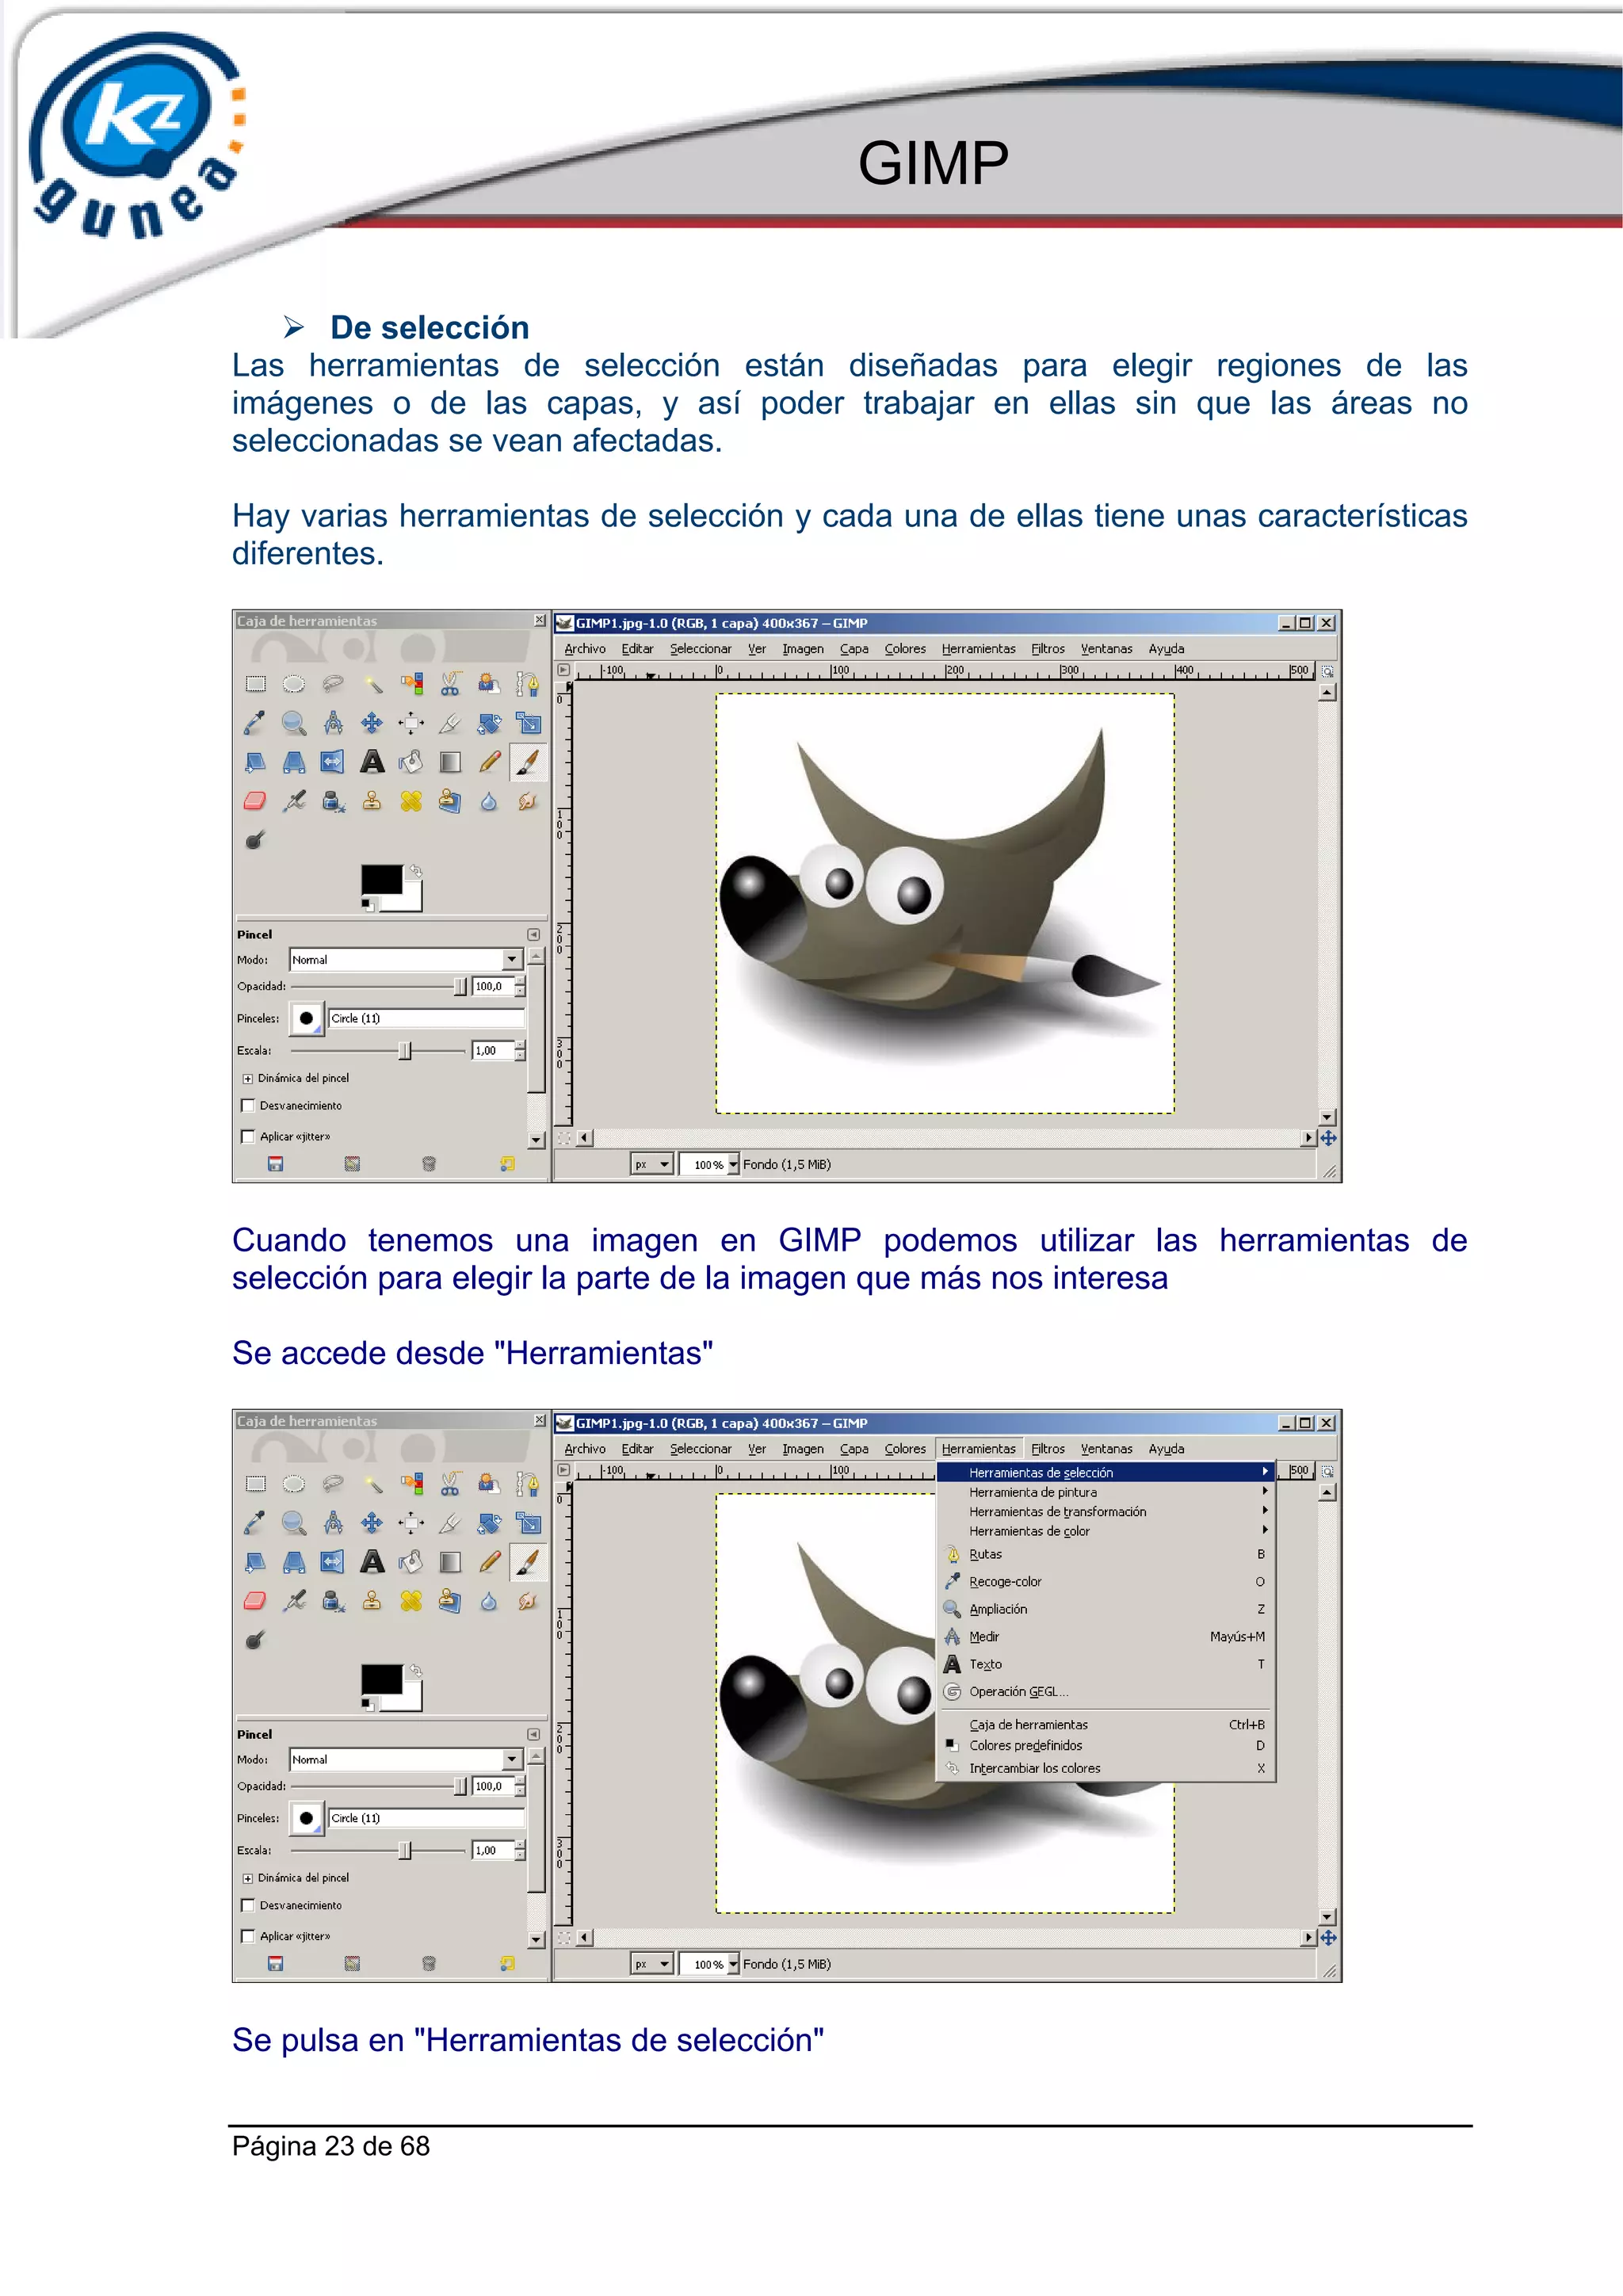
Task: Select the Move tool's blue cross arrows in the lower toolbox
Action: pos(372,1523)
